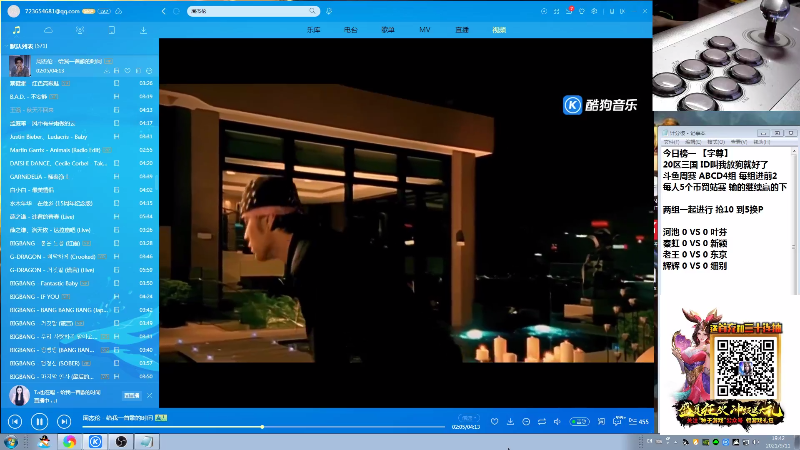Screen dimensions: 800x450
Task: Click the heart icon on the now-playing row
Action: (x=128, y=71)
